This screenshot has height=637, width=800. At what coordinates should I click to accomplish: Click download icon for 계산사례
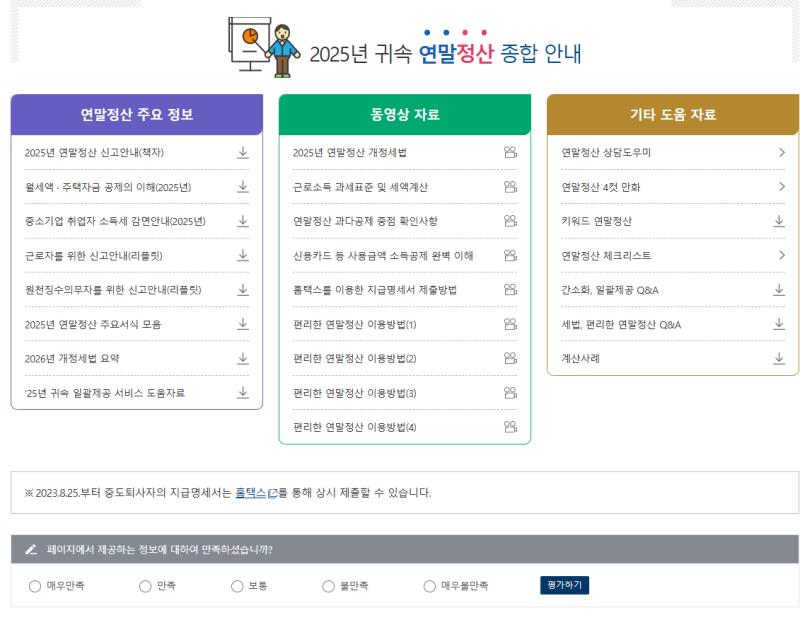tap(779, 359)
